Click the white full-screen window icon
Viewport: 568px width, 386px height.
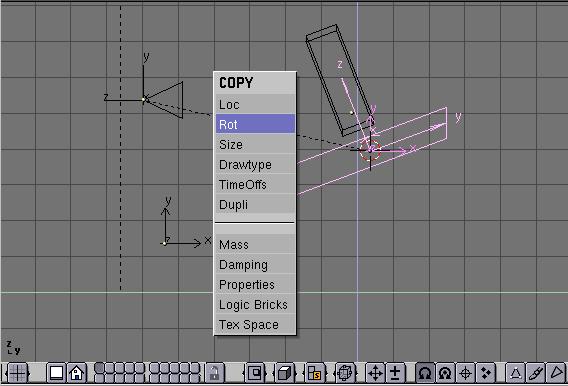click(56, 373)
